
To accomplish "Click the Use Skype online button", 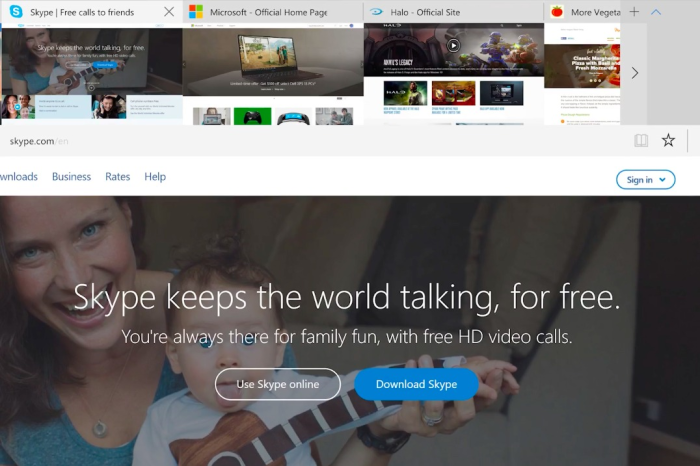I will [278, 384].
